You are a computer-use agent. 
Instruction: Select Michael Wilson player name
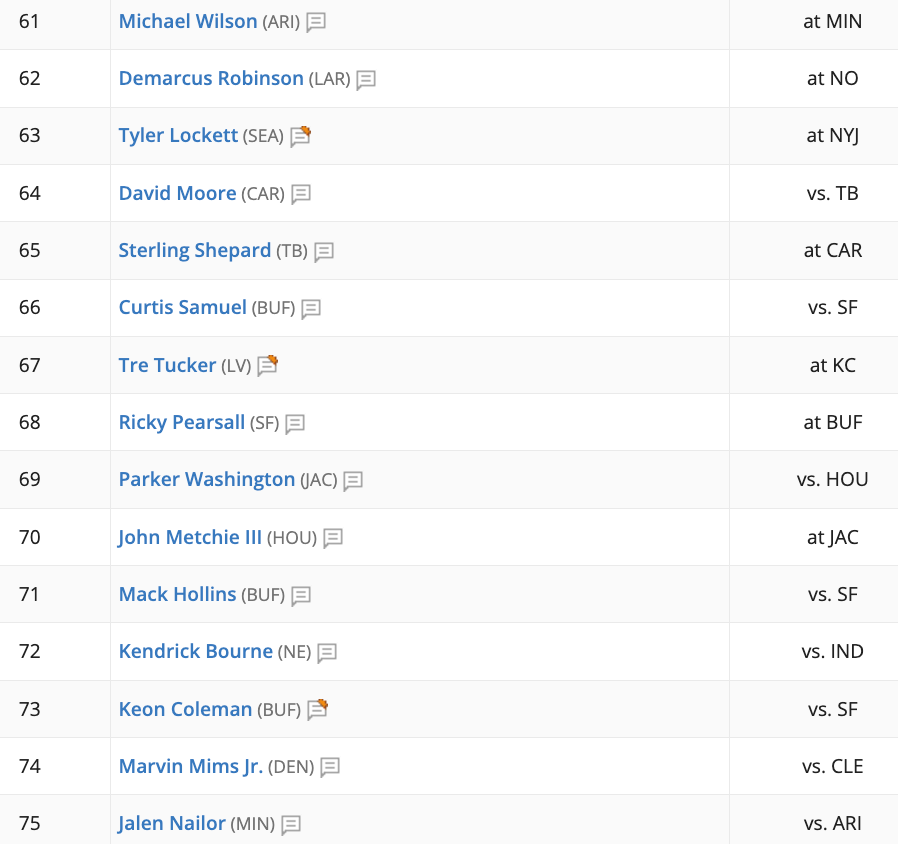point(188,21)
